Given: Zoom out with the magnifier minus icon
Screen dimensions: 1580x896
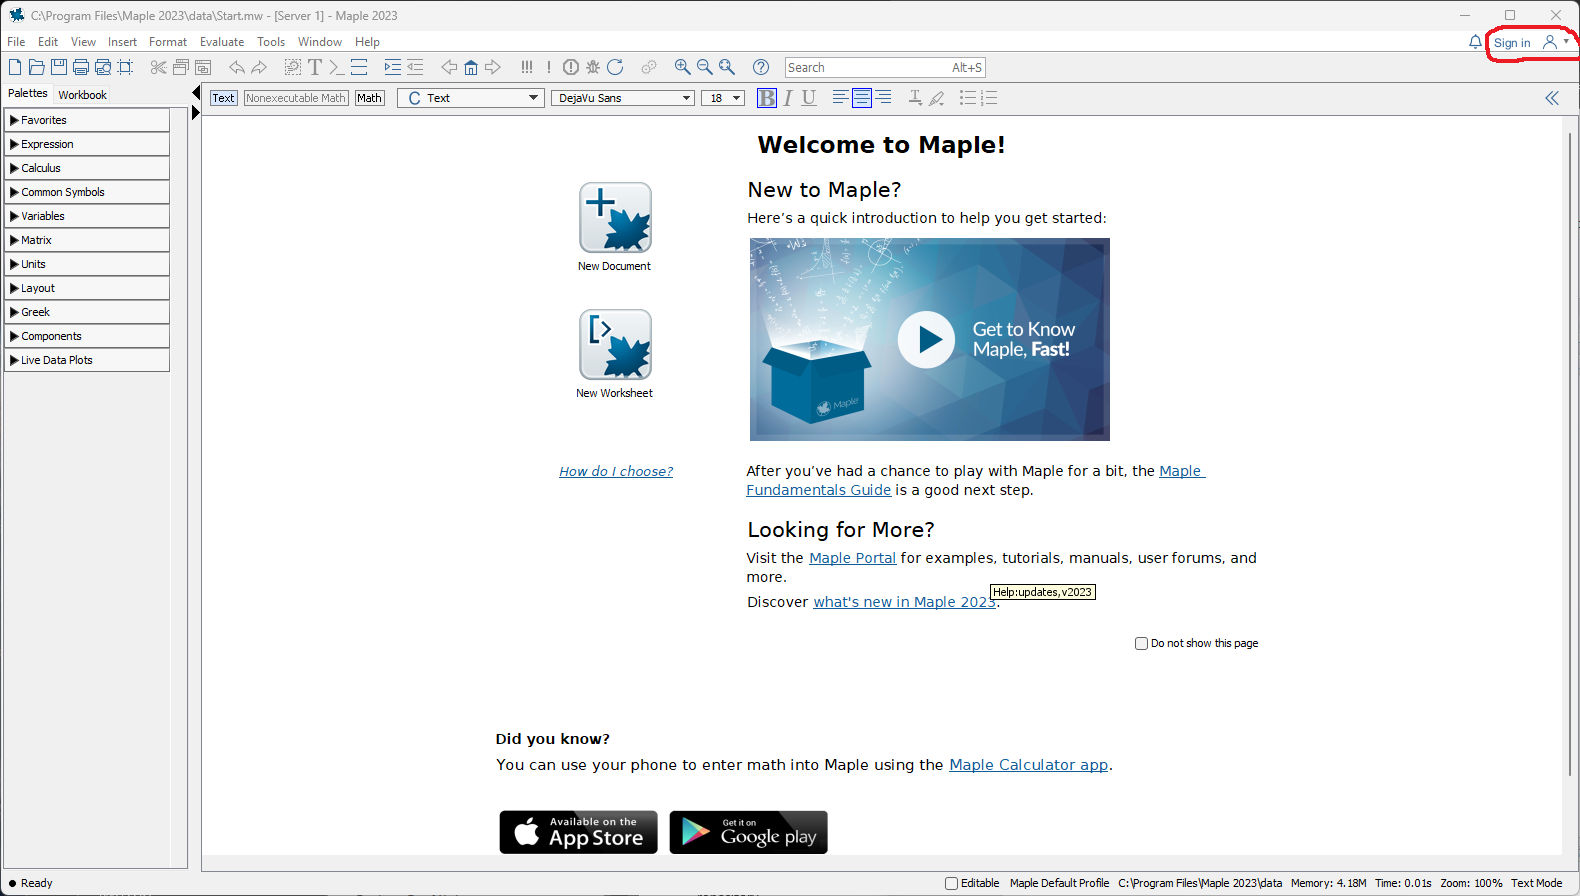Looking at the screenshot, I should (705, 67).
